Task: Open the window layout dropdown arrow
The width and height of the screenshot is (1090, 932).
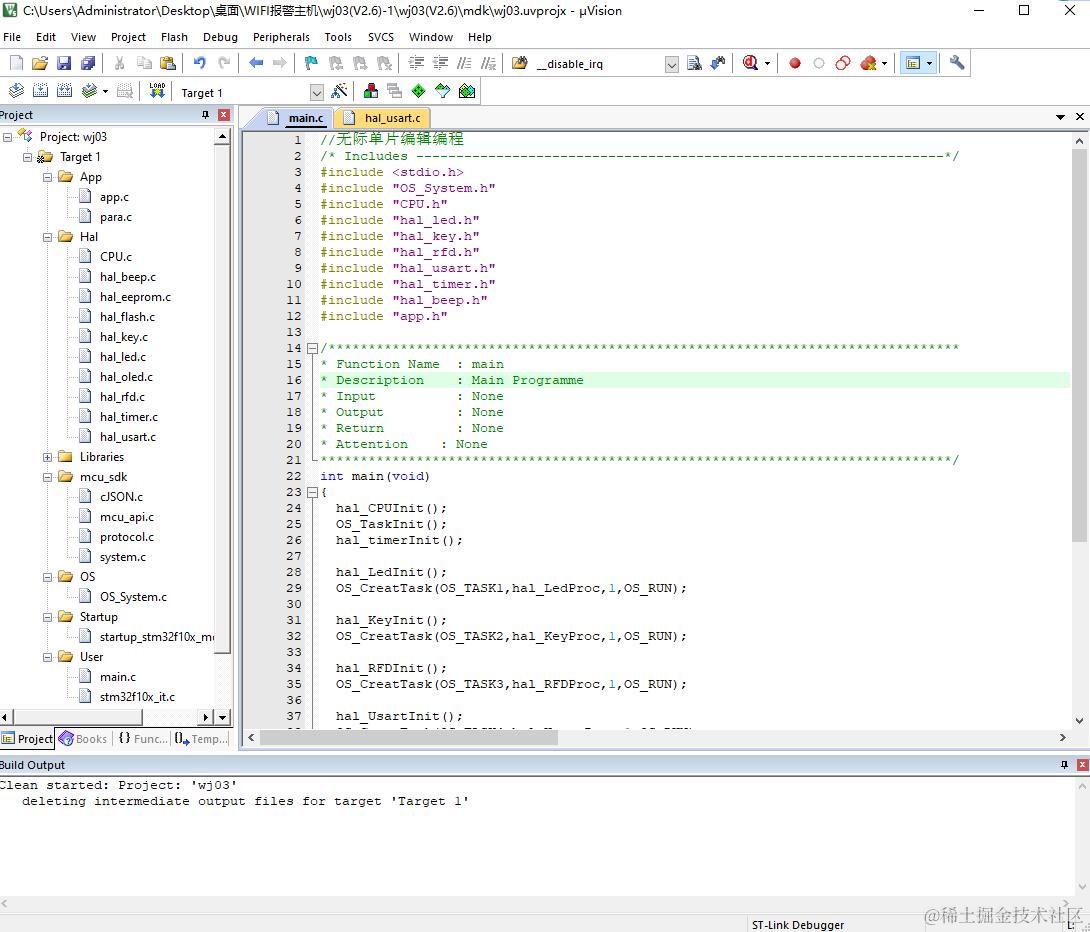Action: point(929,63)
